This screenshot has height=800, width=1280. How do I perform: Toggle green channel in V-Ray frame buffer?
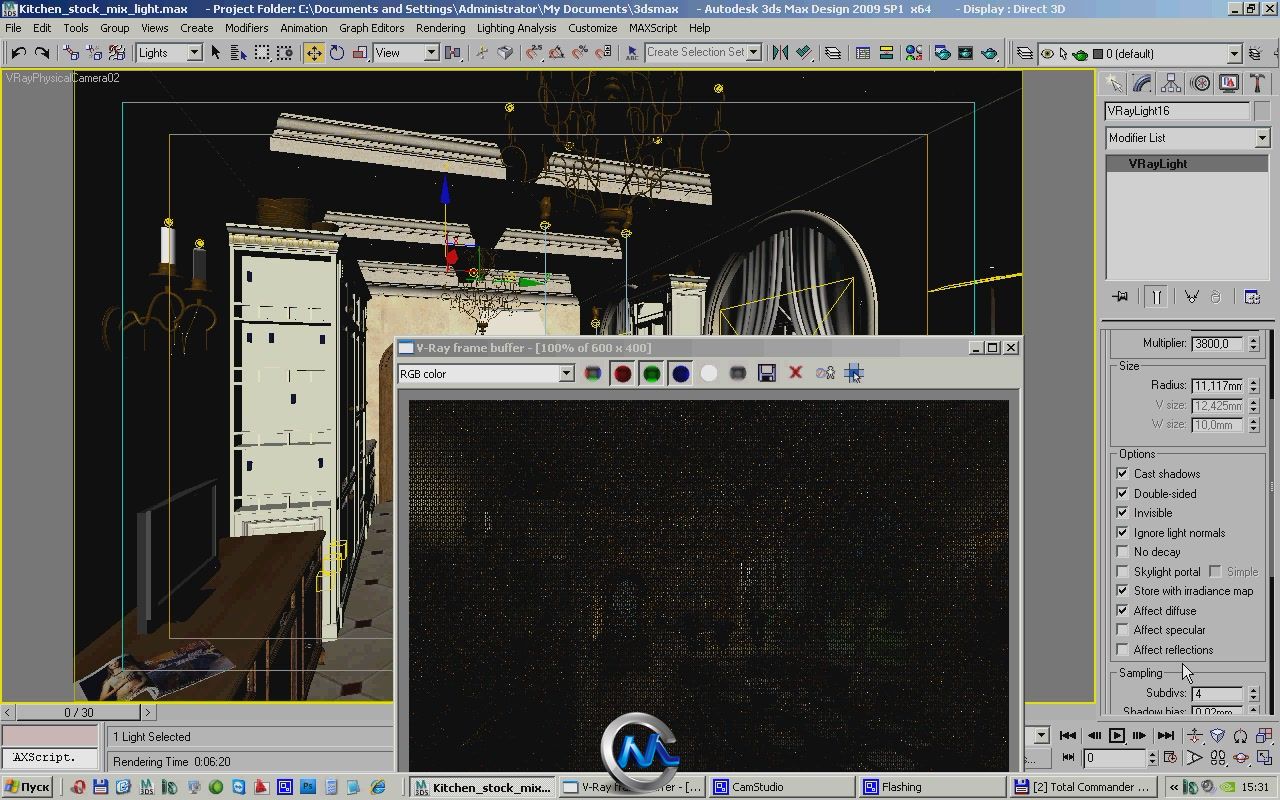tap(651, 373)
